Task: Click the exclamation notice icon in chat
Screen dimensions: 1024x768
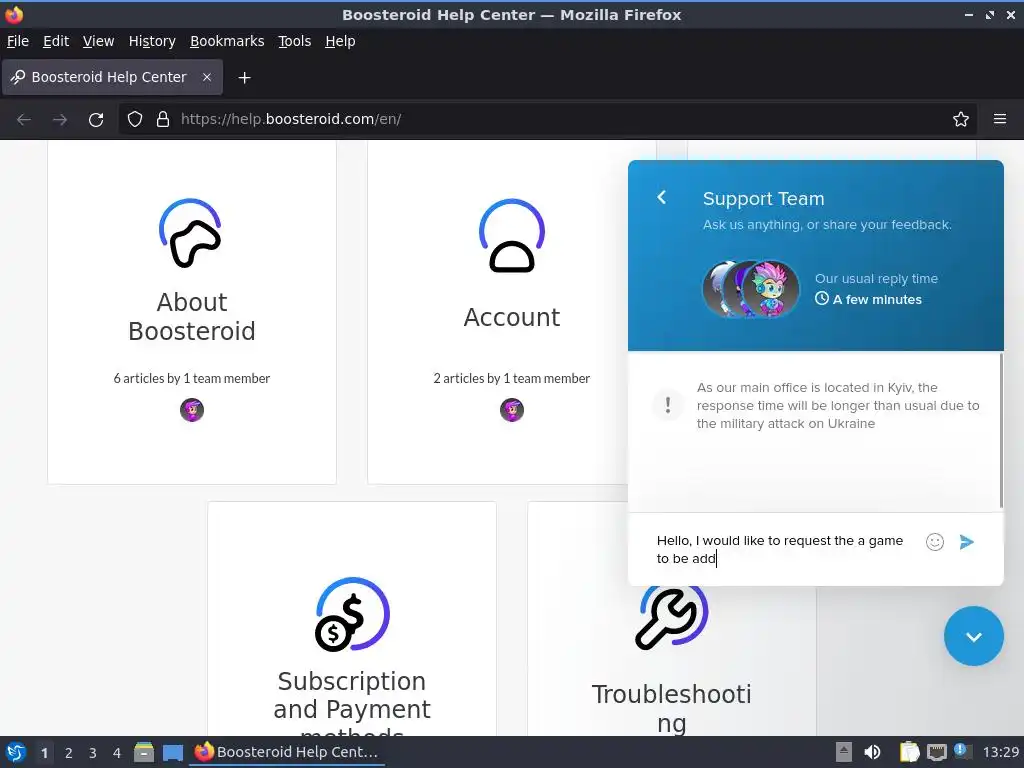Action: coord(667,405)
